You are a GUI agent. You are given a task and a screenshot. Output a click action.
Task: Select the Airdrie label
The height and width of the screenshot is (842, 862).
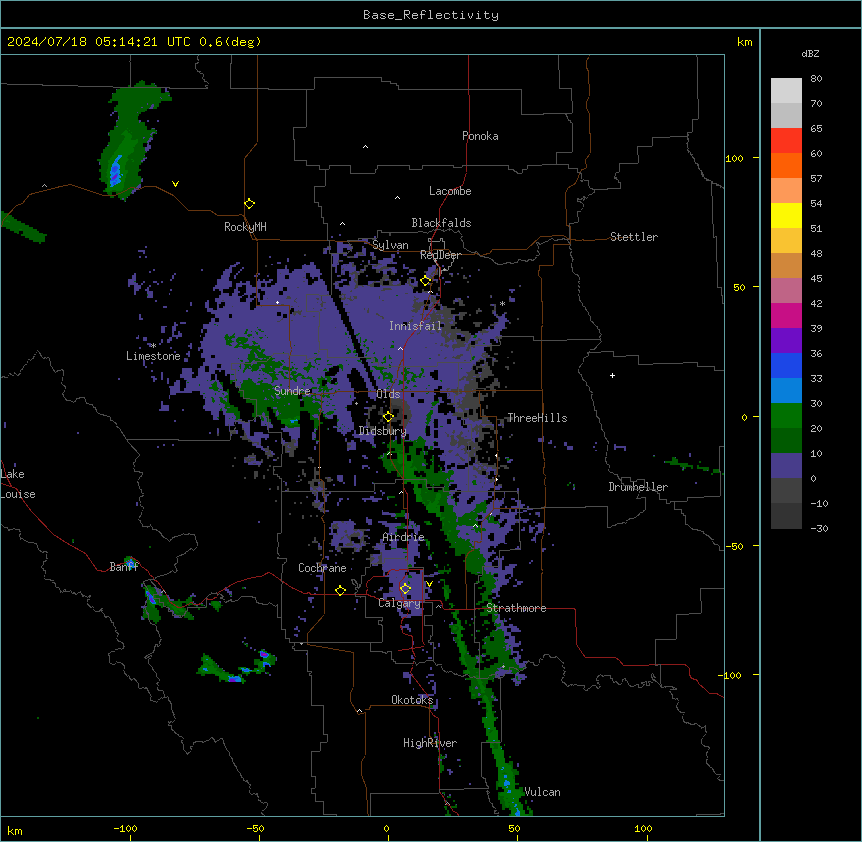(x=404, y=537)
